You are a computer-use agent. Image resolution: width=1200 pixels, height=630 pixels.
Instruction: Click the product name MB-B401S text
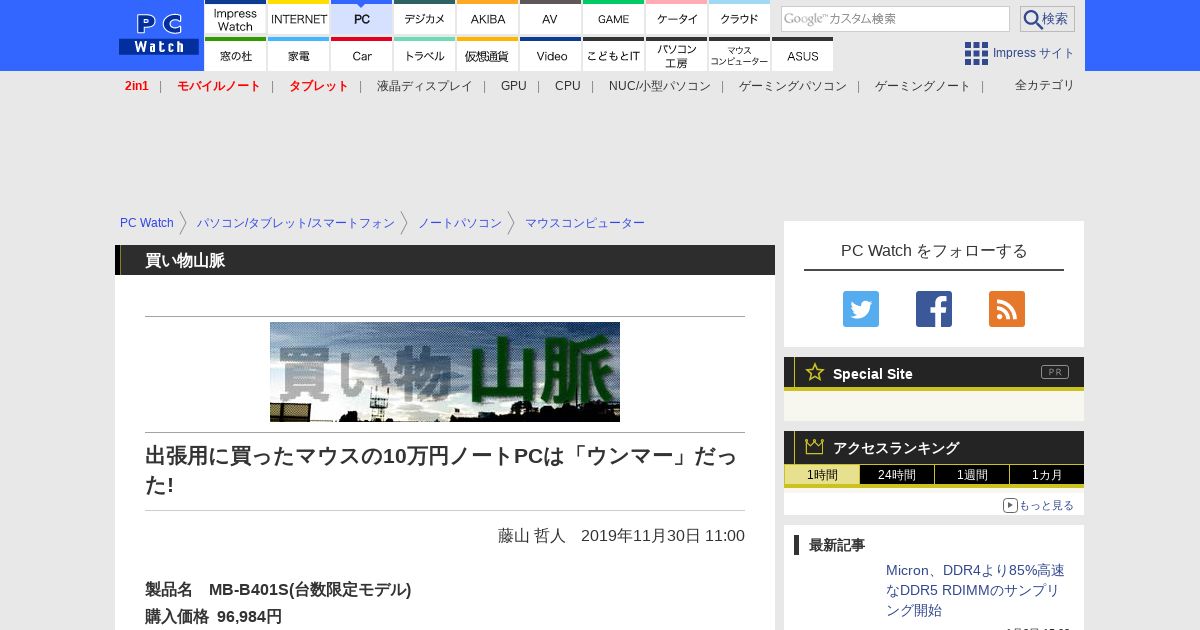coord(310,589)
